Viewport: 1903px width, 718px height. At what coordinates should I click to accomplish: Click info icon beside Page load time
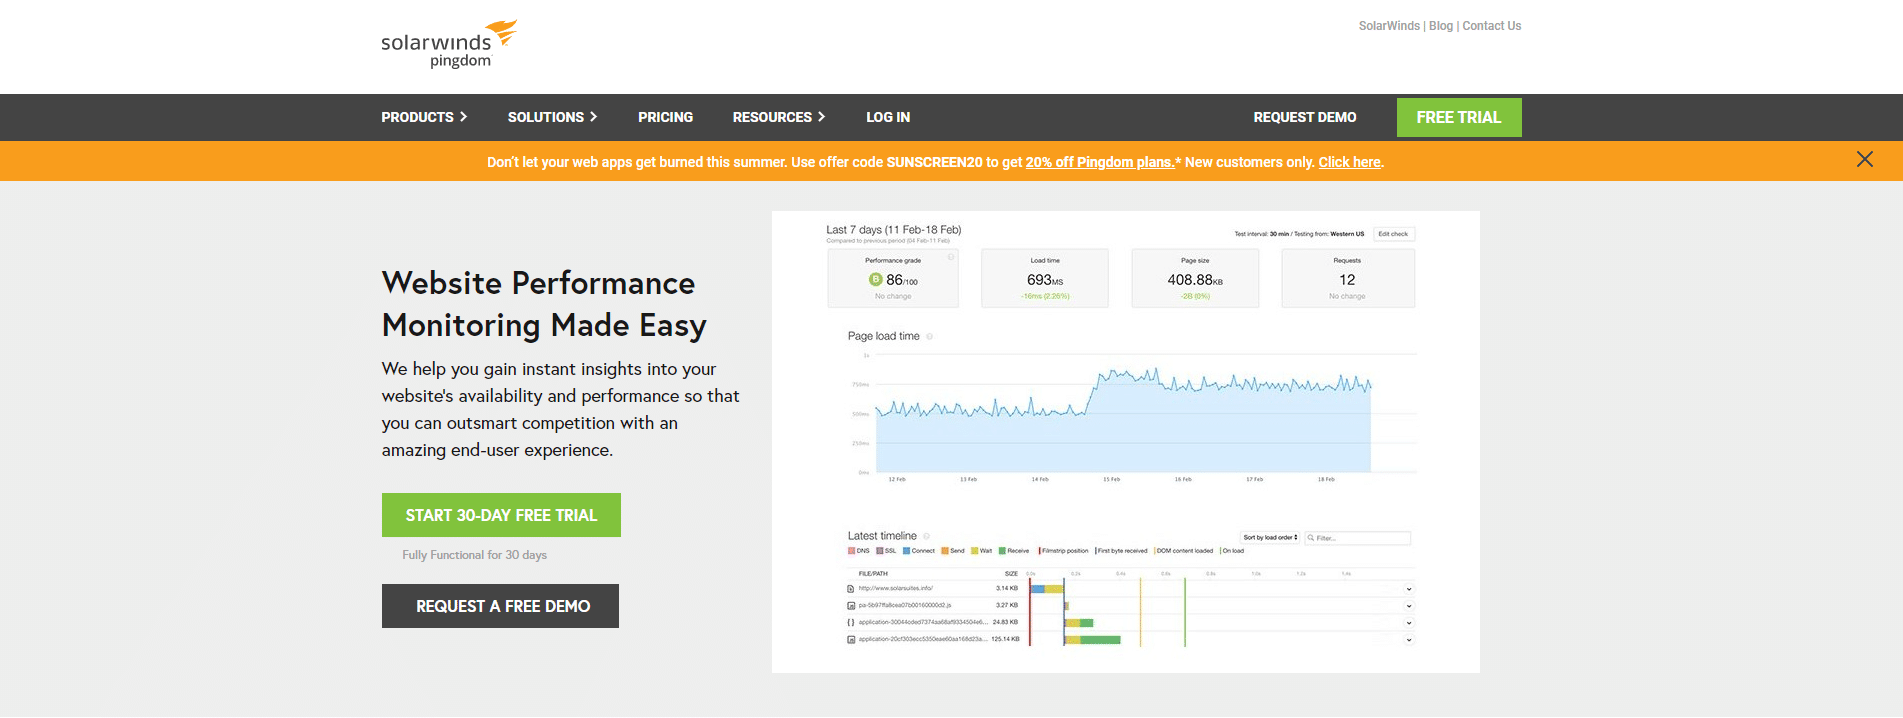[929, 337]
